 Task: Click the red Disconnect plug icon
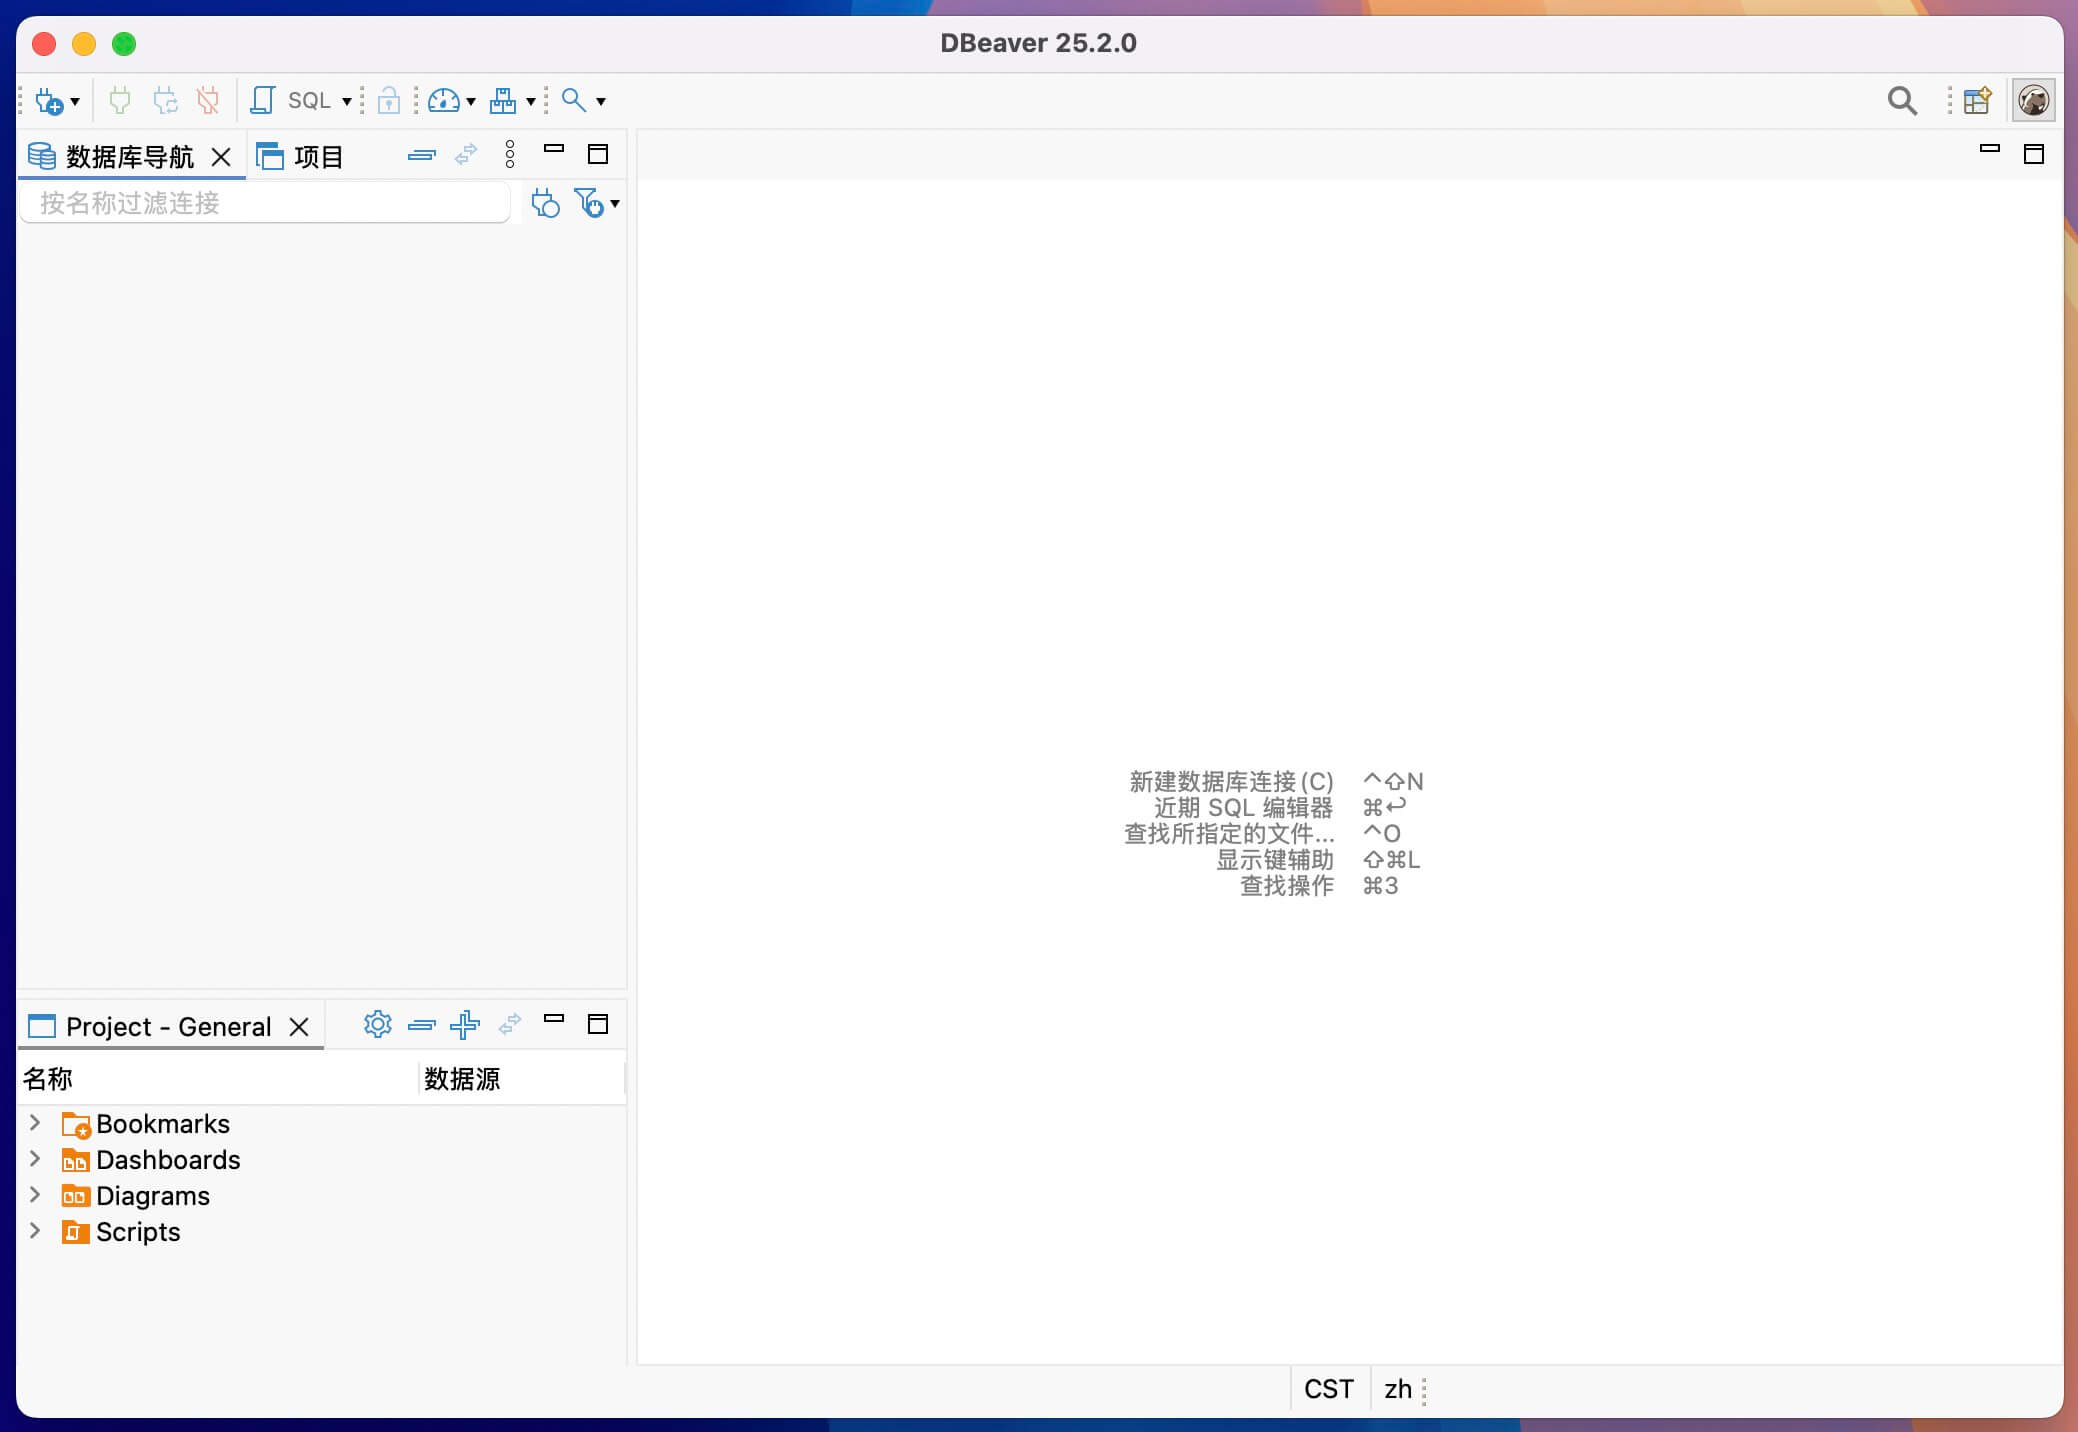(208, 100)
